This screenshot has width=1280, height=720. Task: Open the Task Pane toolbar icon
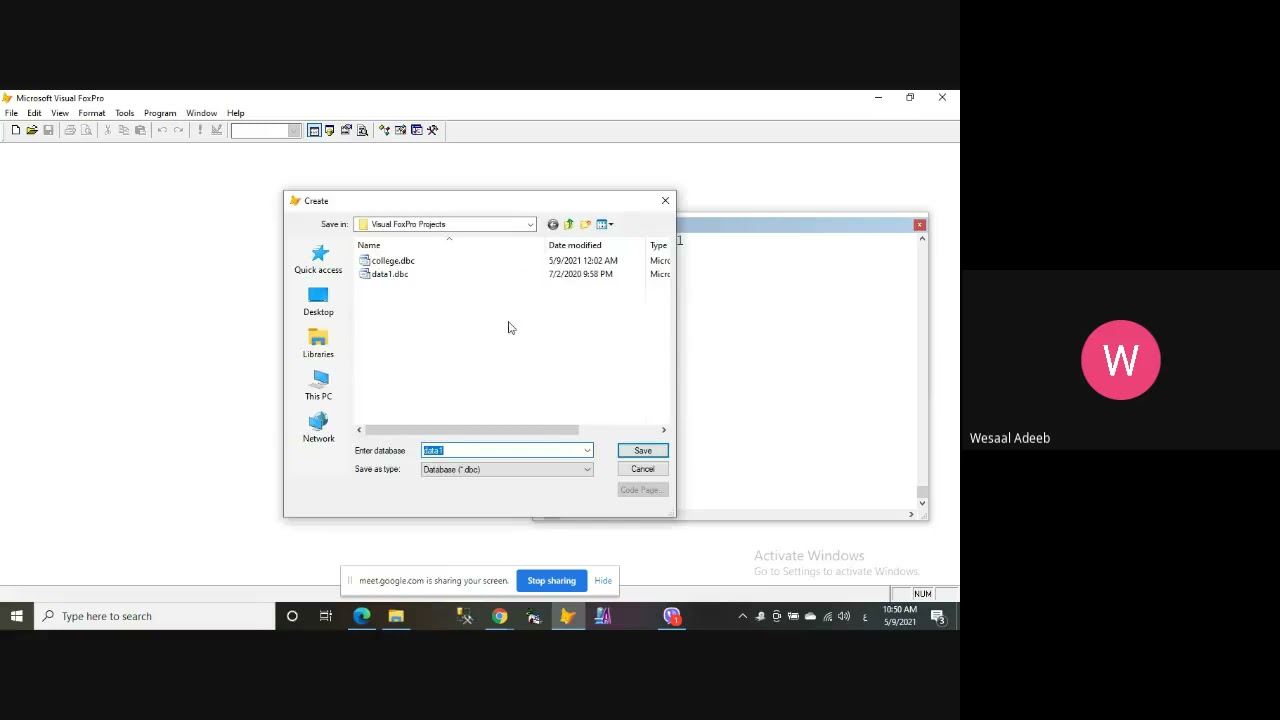click(x=416, y=130)
